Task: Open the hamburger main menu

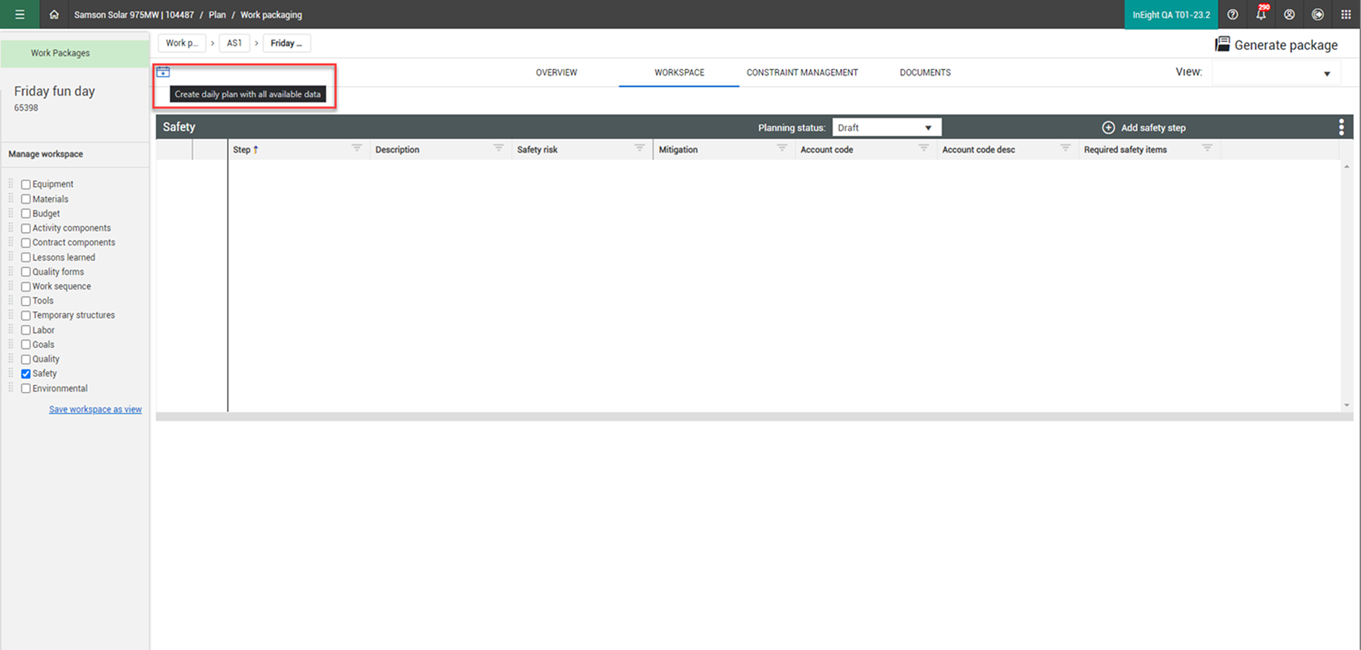Action: 19,14
